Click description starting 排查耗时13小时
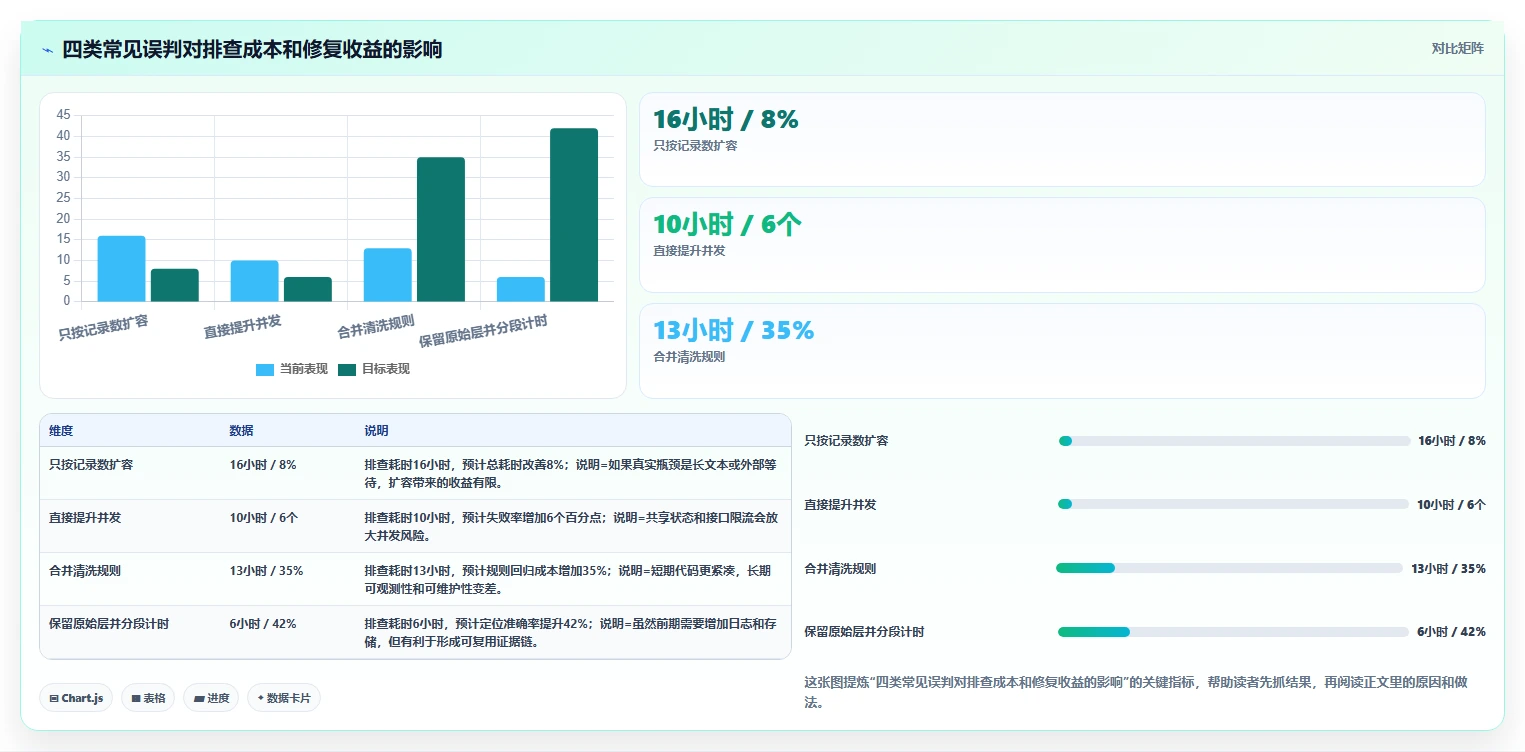Screen dimensions: 1525x752 (568, 580)
